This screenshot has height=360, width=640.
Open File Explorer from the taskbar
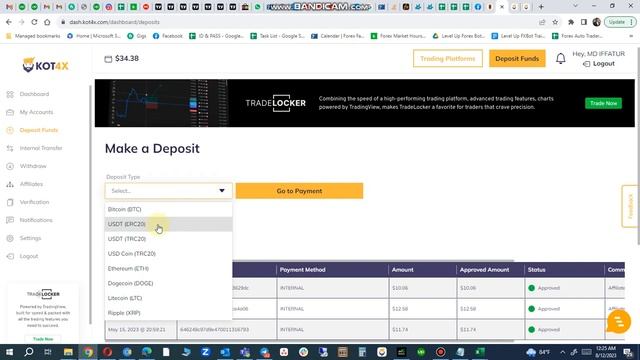coord(68,352)
